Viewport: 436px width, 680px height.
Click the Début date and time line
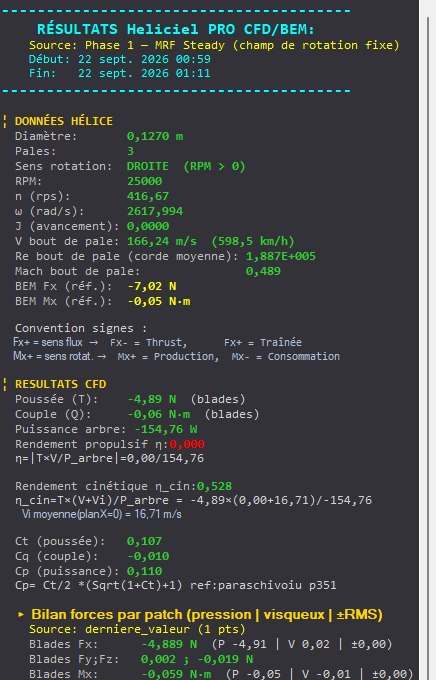click(120, 59)
